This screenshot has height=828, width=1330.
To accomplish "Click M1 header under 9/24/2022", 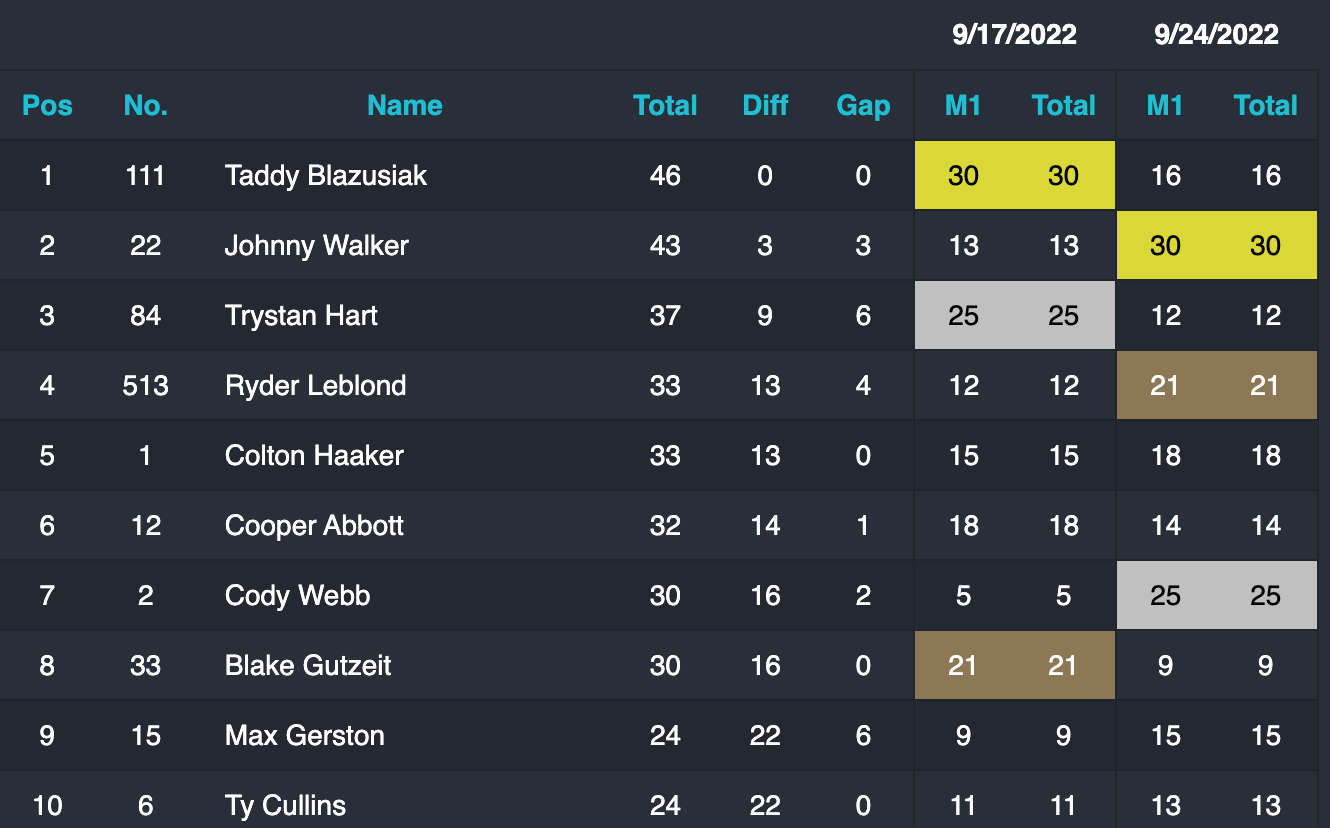I will tap(1165, 105).
